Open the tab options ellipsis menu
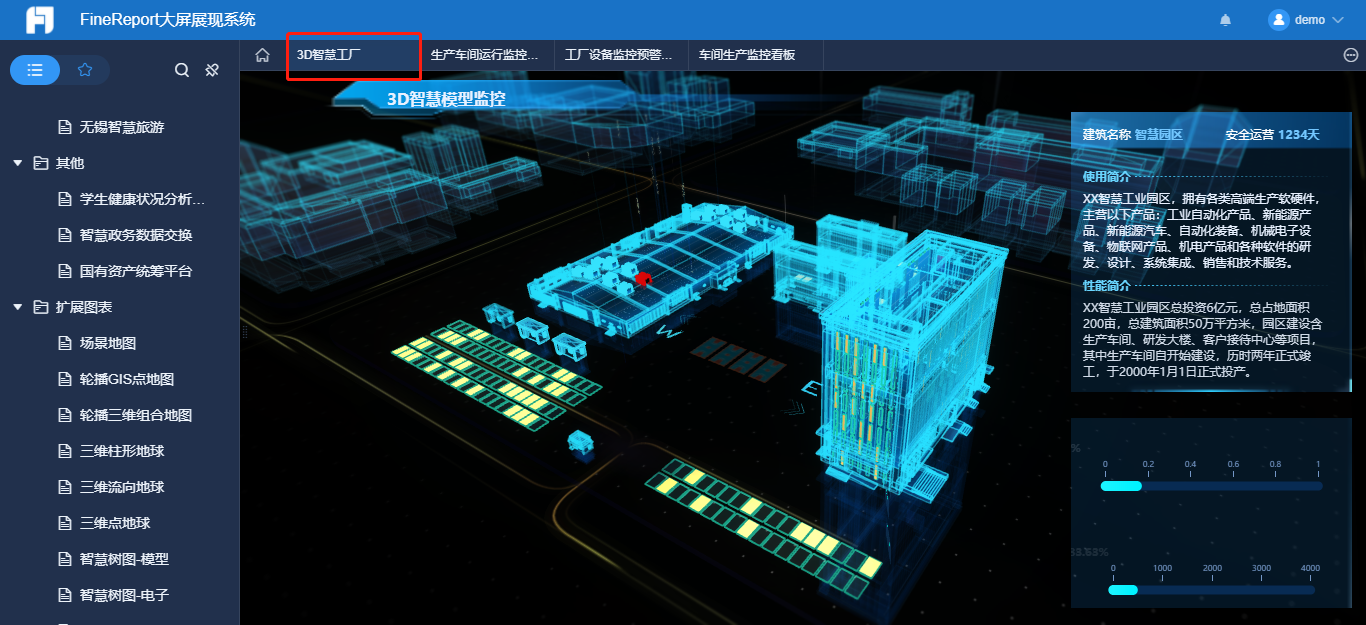Screen dimensions: 1366x625 [1350, 55]
